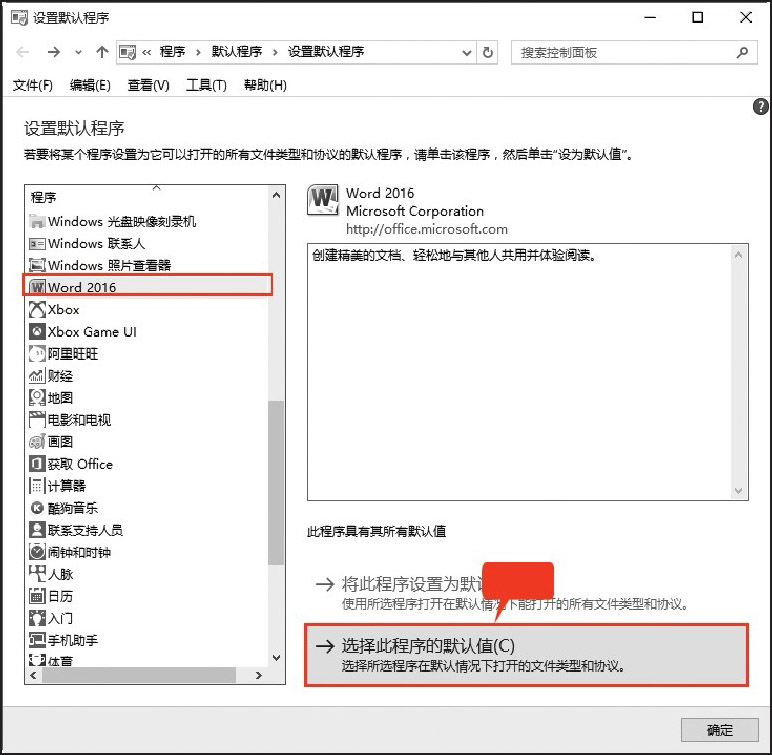Expand the breadcrumb arrow after 默认程序
This screenshot has width=772, height=755.
[275, 52]
